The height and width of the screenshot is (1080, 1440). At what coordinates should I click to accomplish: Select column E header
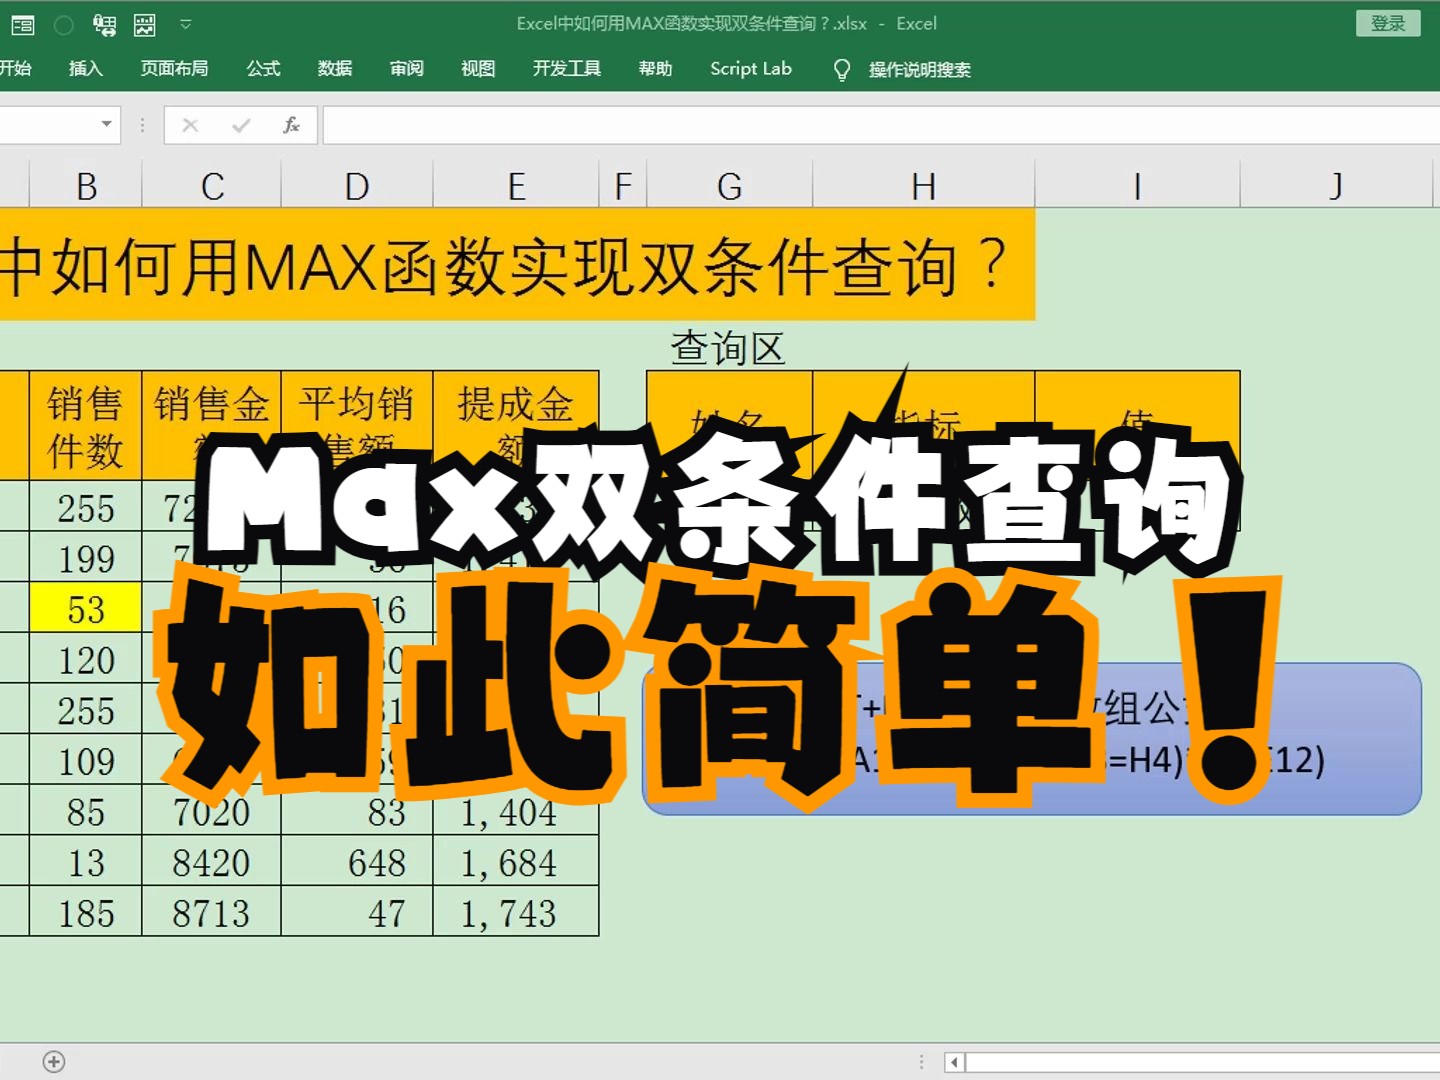(x=516, y=186)
